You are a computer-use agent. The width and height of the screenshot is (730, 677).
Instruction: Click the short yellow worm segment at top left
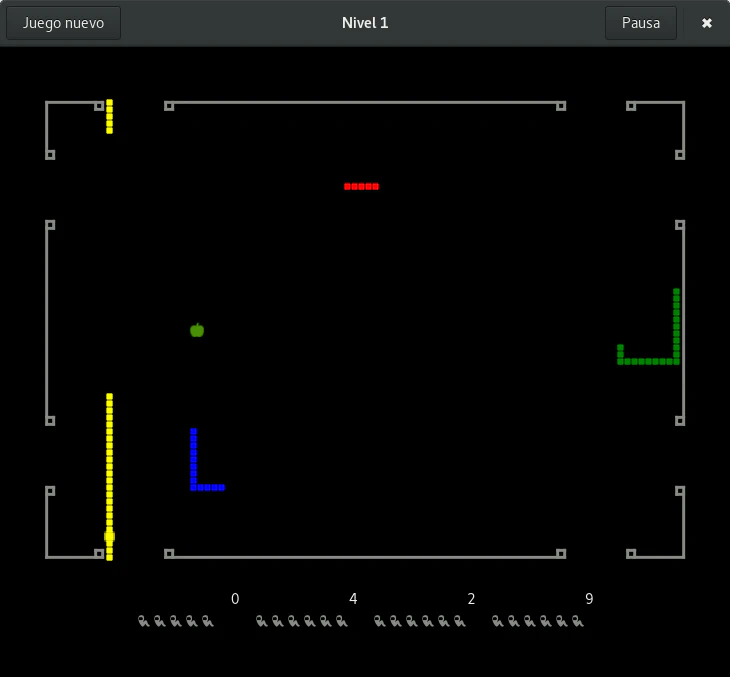pos(109,116)
